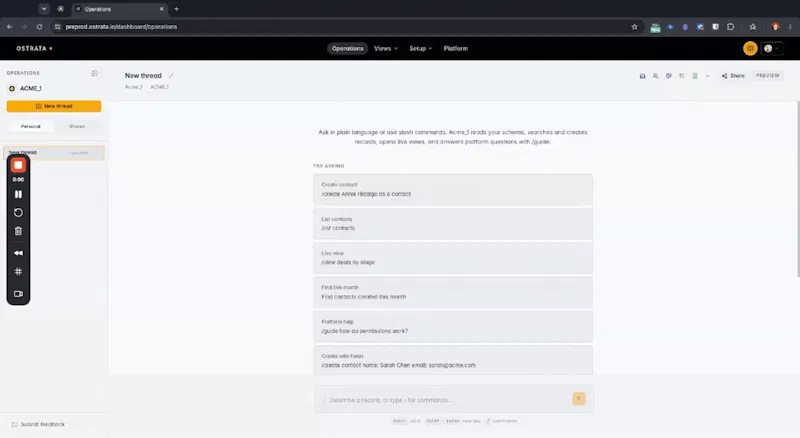Click the purple shield icon in toolbar
The height and width of the screenshot is (438, 800).
click(668, 76)
